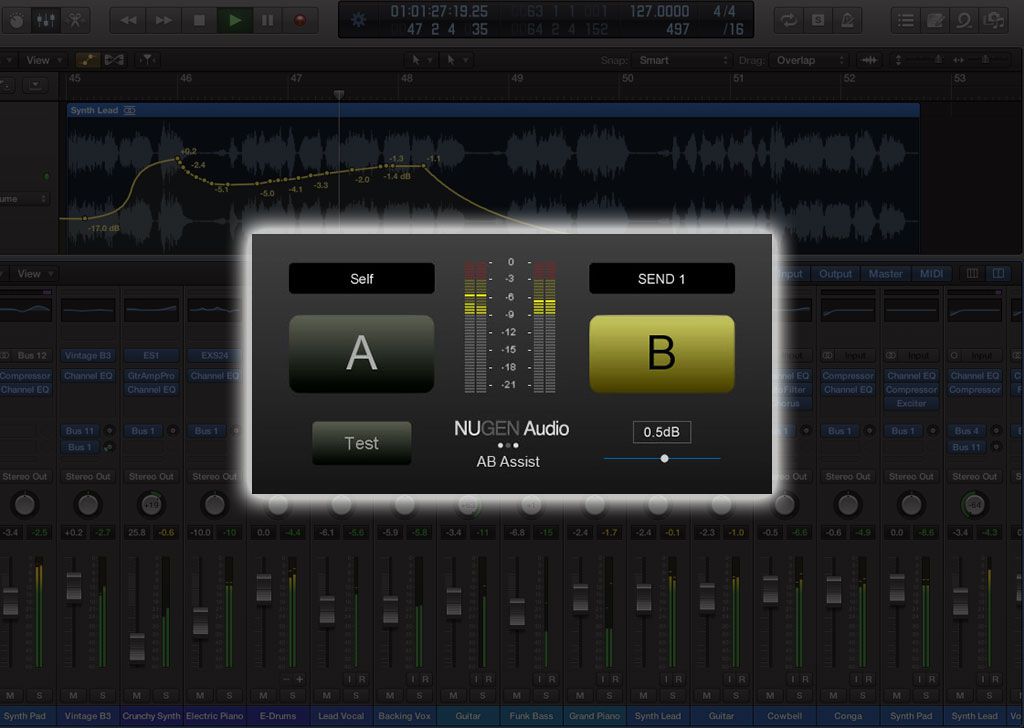Open the EXS24 instrument slot
The image size is (1024, 728).
215,356
